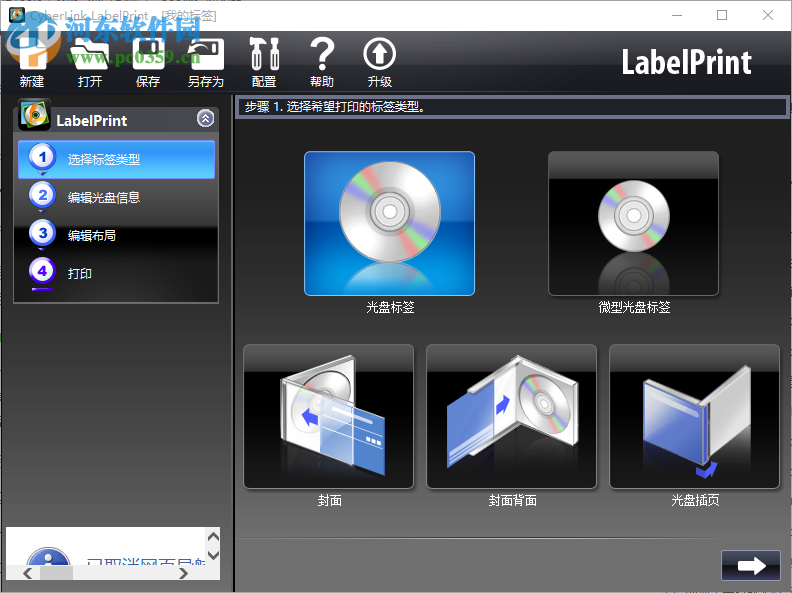Minimize the LabelPrint window

677,15
